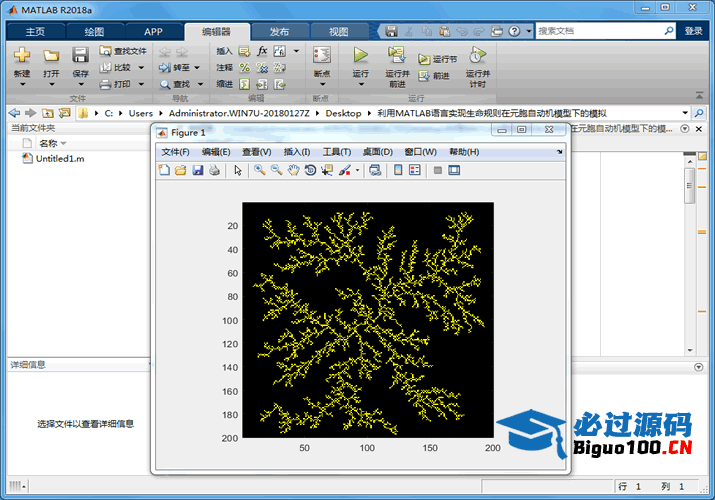Click the zoom in tool in Figure toolbar
Screen dimensions: 715x500
[x=259, y=171]
